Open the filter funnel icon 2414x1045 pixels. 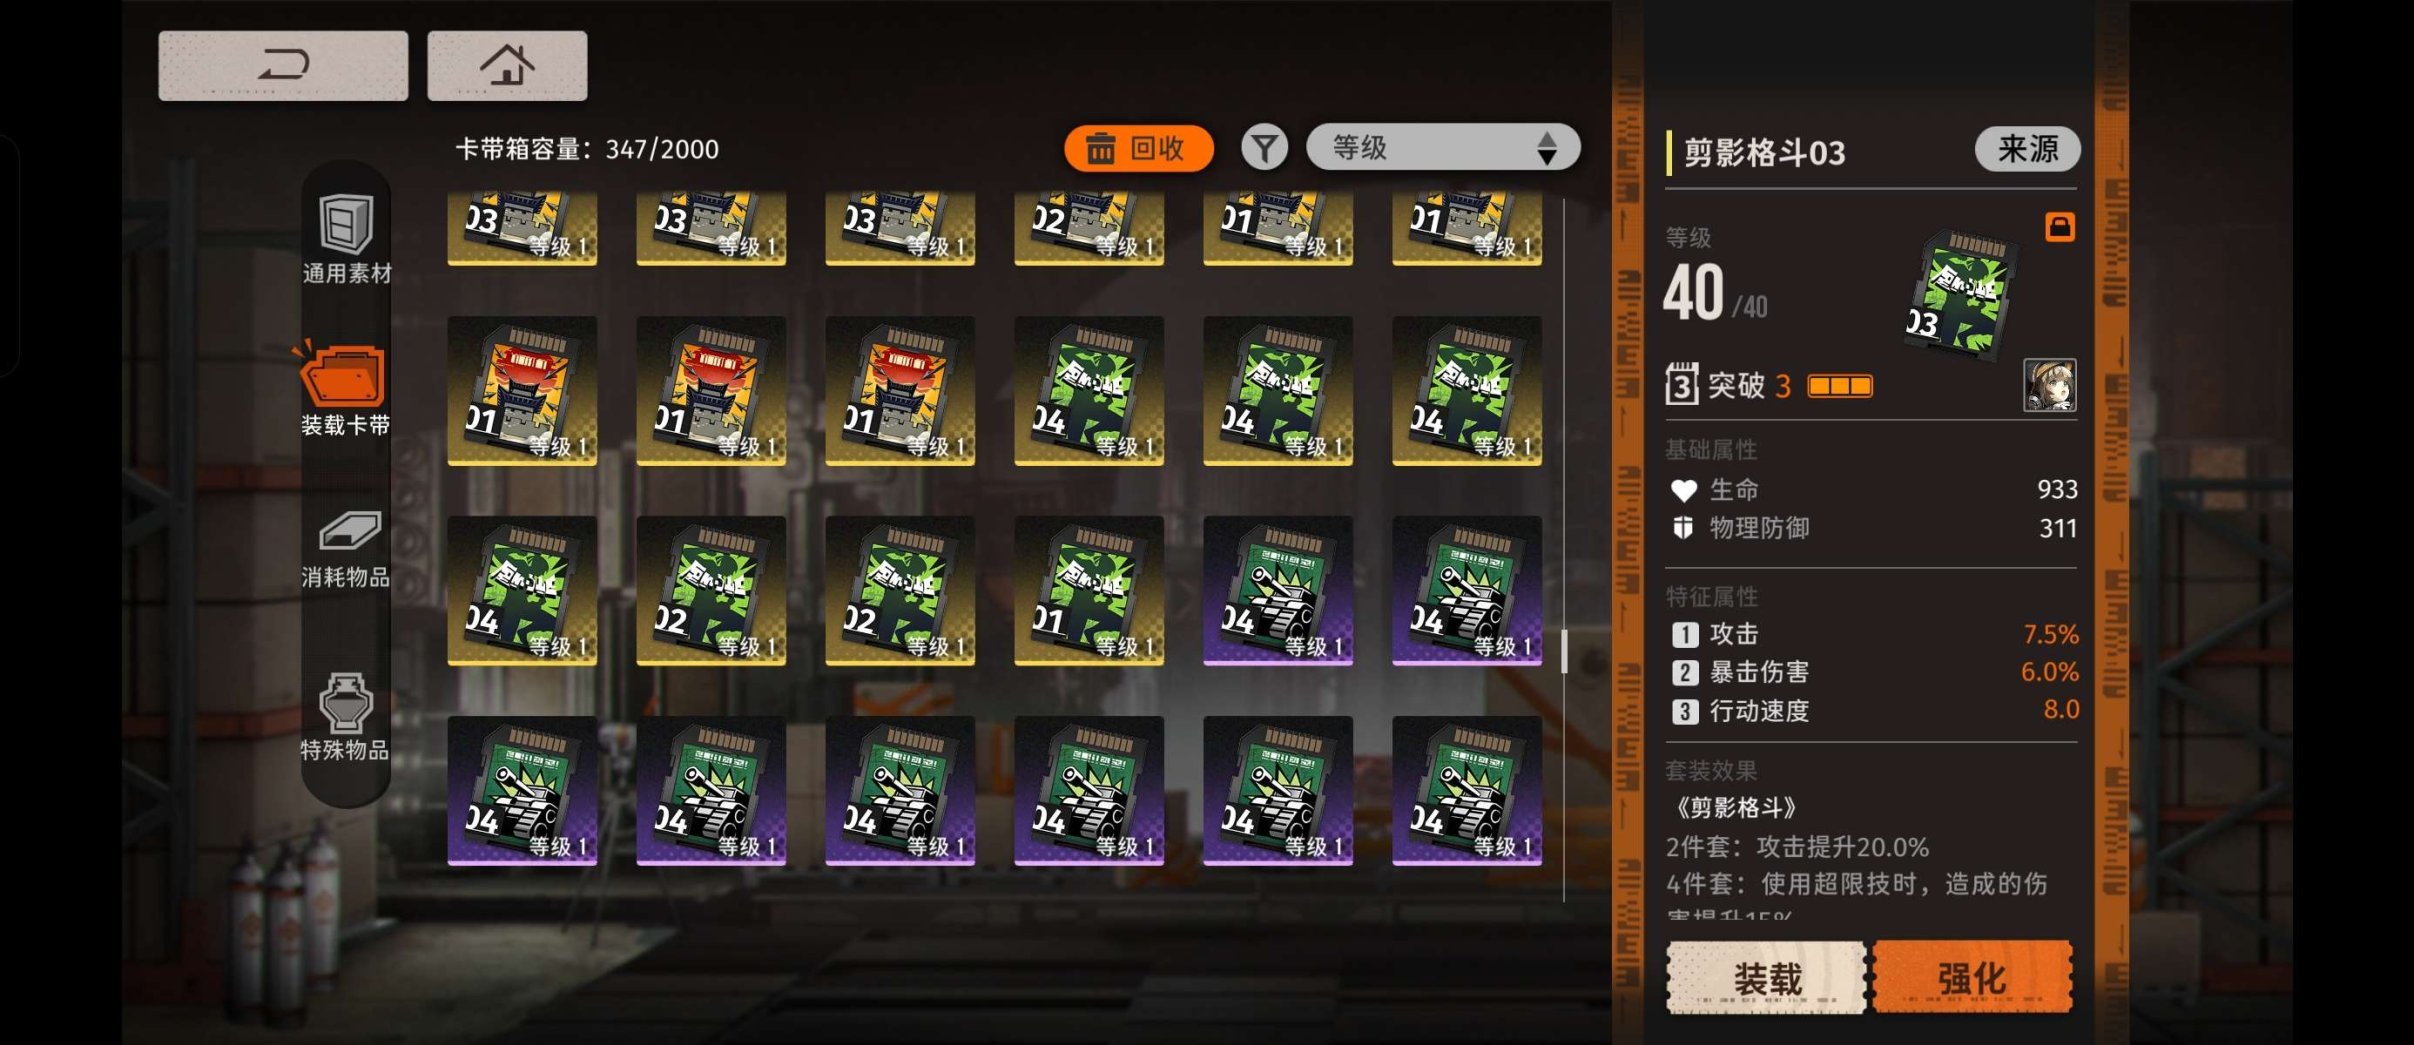(x=1265, y=149)
